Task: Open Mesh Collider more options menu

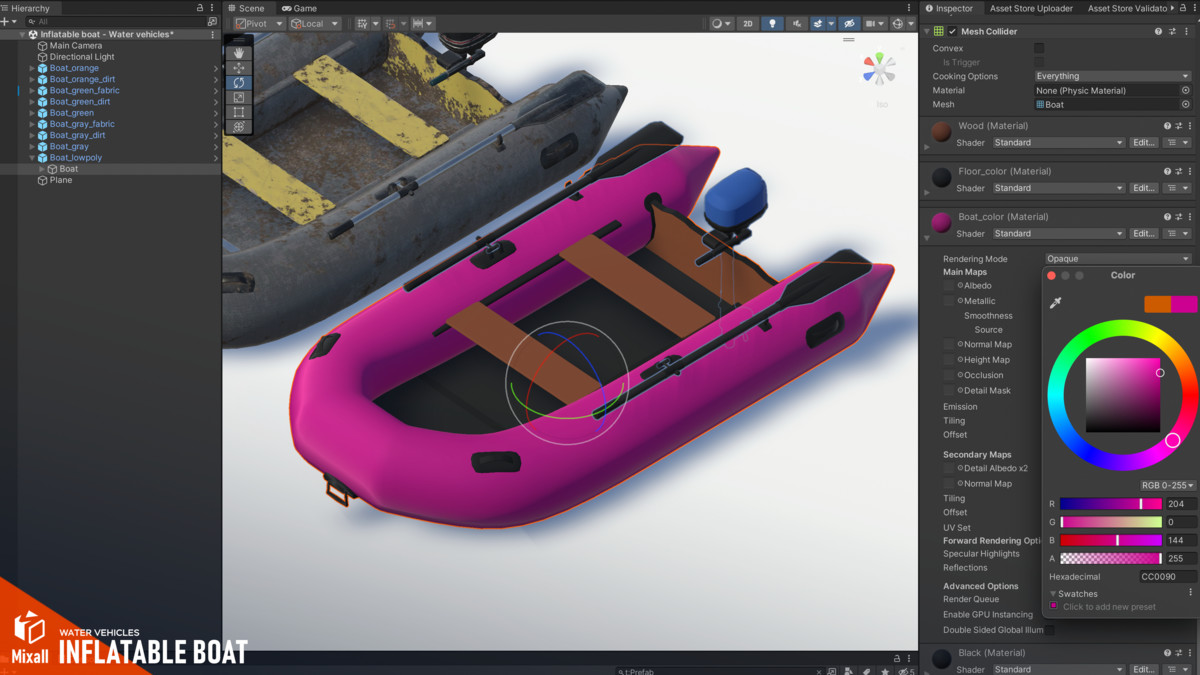Action: 1185,31
